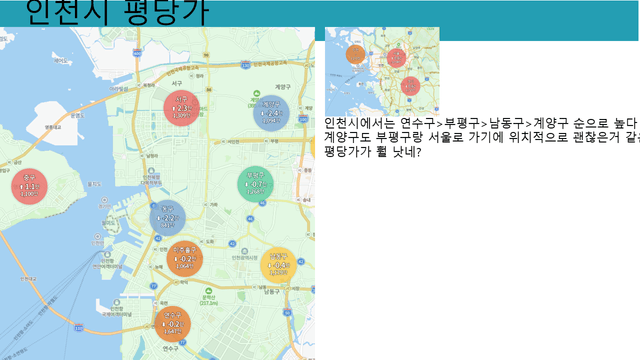Select the orange 미추홀구 price bubble
The image size is (640, 360).
185,259
